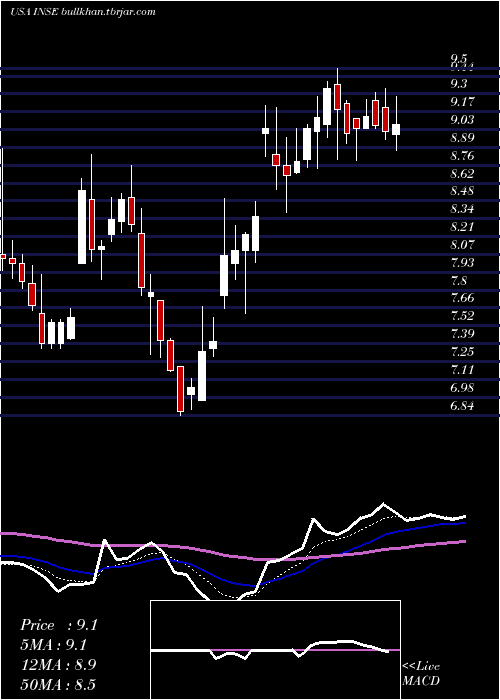500x700 pixels.
Task: Click the 6.98 price axis label
Action: tap(462, 388)
